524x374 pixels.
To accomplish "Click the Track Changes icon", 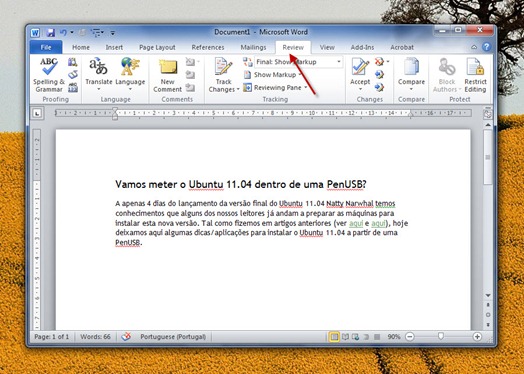I will pyautogui.click(x=224, y=66).
